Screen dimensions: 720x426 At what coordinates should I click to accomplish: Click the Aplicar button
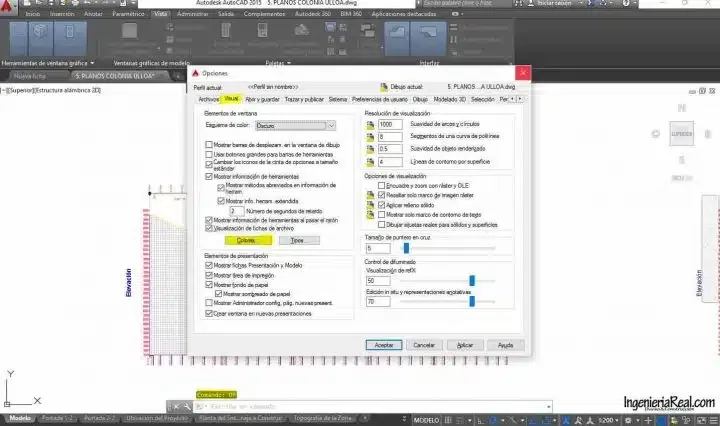(465, 345)
